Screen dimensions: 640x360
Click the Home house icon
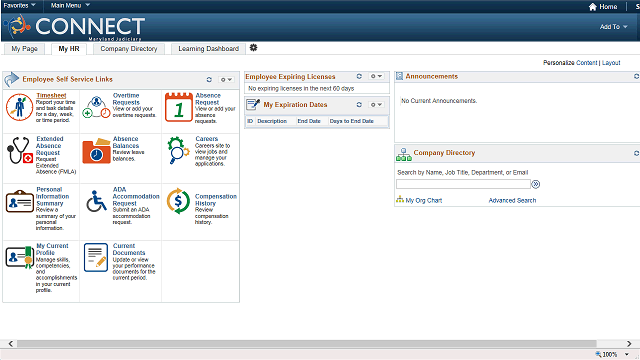click(593, 7)
